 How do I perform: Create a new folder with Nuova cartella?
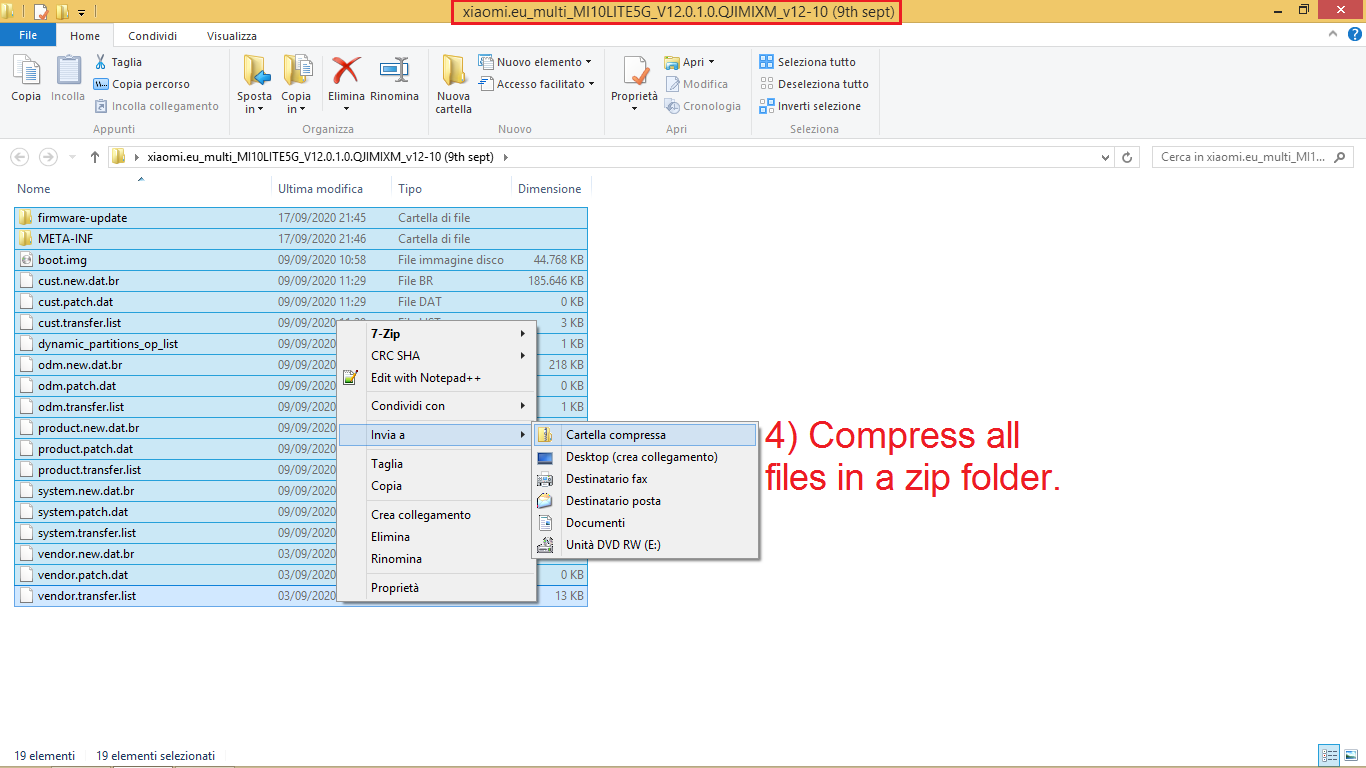click(x=453, y=82)
